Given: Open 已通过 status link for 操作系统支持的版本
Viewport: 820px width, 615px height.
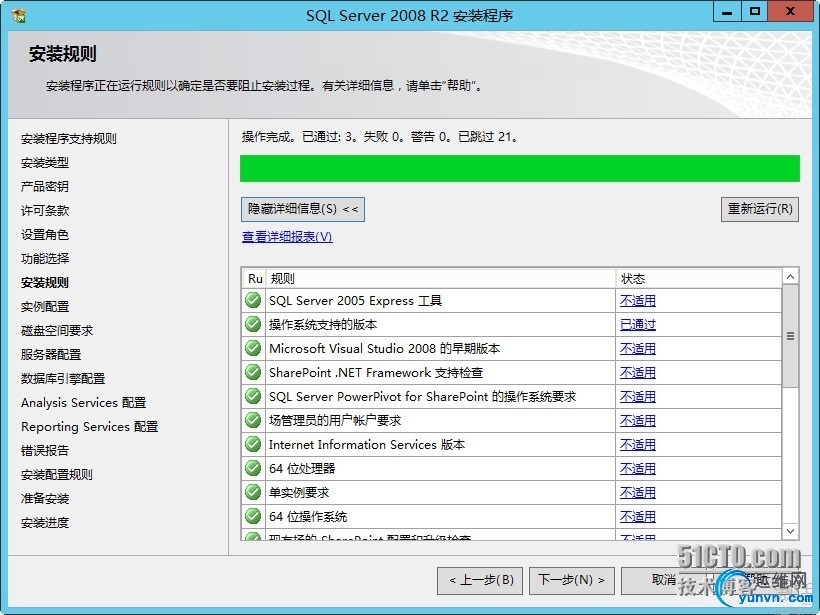Looking at the screenshot, I should tap(637, 325).
